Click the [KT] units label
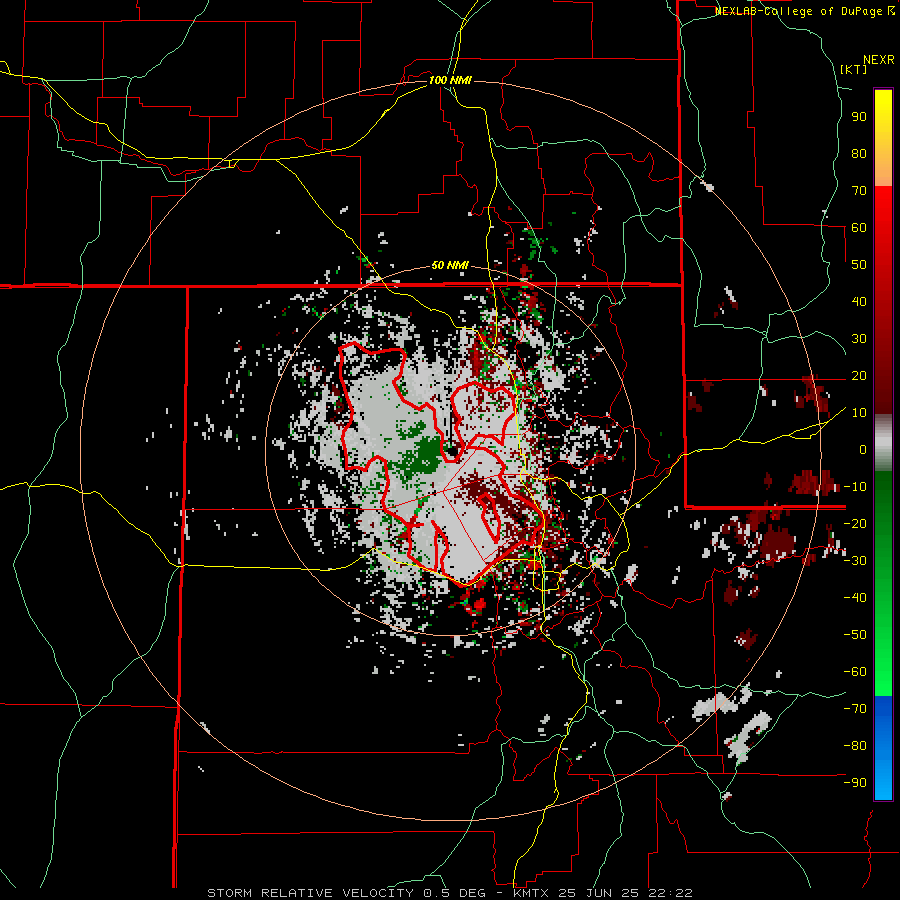 tap(853, 69)
